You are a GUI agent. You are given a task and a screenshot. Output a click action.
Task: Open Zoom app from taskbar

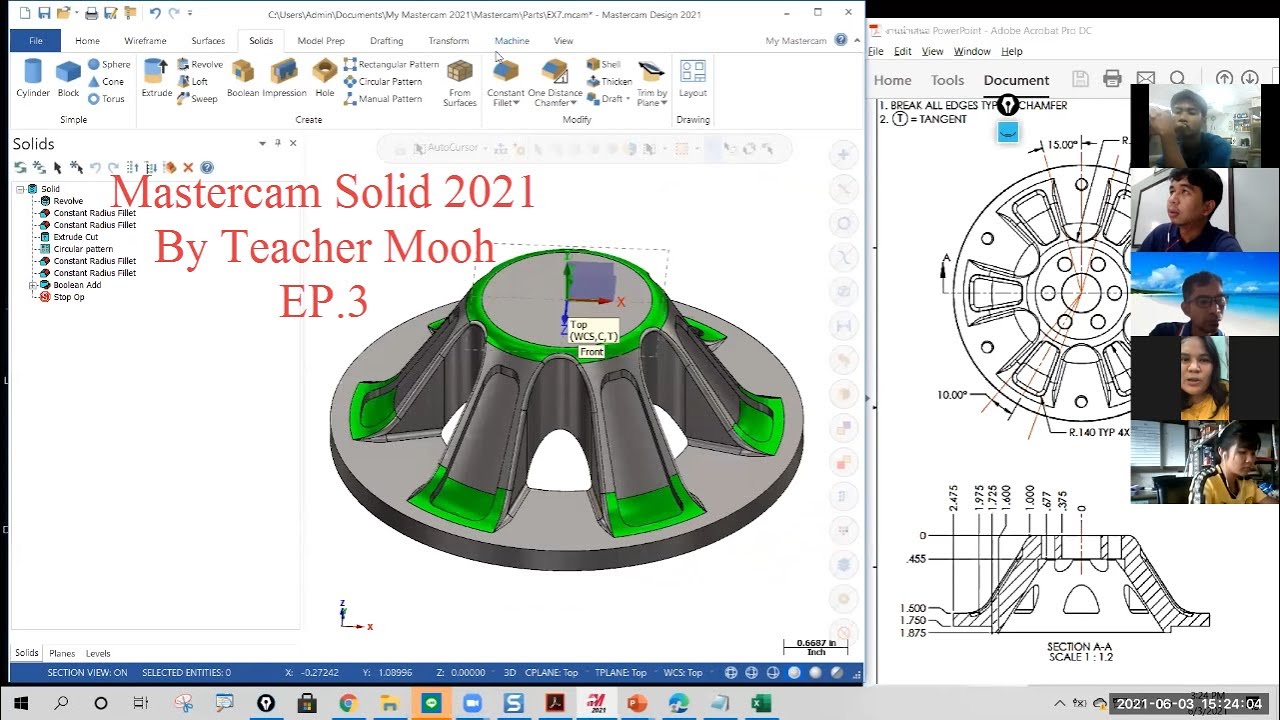point(471,703)
